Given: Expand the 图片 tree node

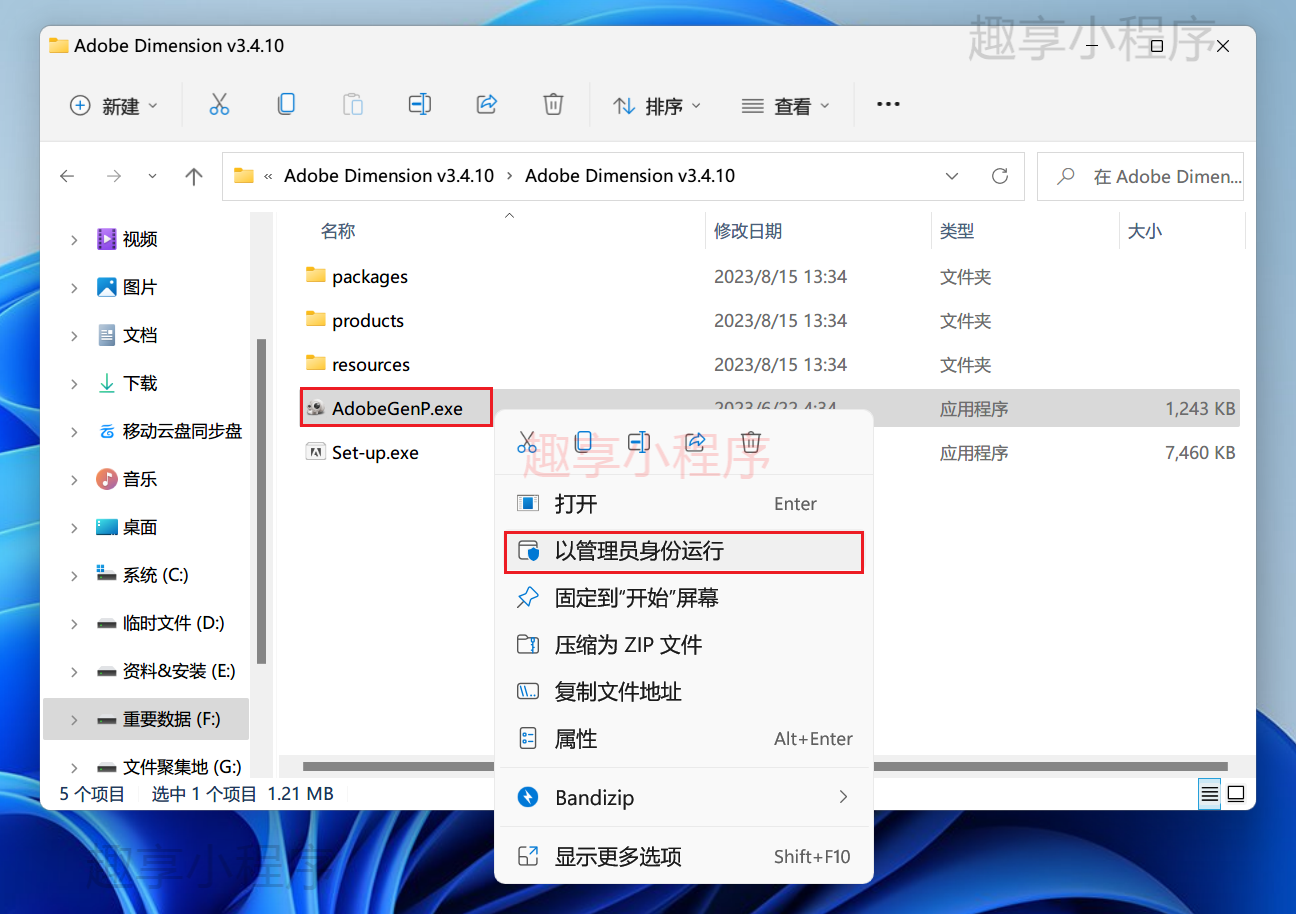Looking at the screenshot, I should tap(74, 287).
